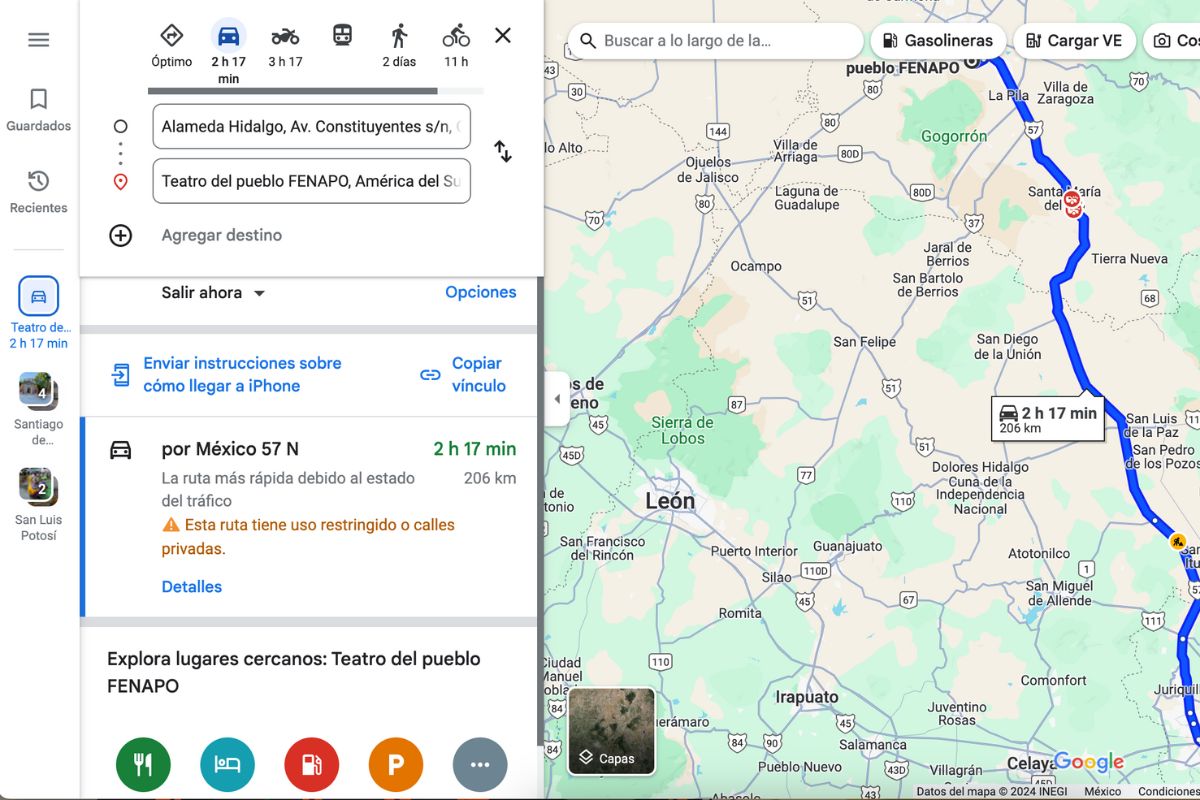The height and width of the screenshot is (800, 1200).
Task: Collapse the side panel arrow
Action: [x=557, y=399]
